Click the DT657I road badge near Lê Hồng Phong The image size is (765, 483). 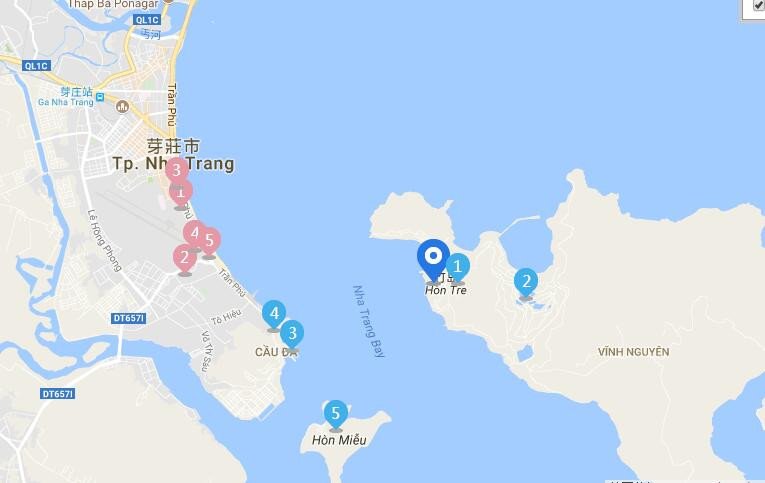click(128, 318)
